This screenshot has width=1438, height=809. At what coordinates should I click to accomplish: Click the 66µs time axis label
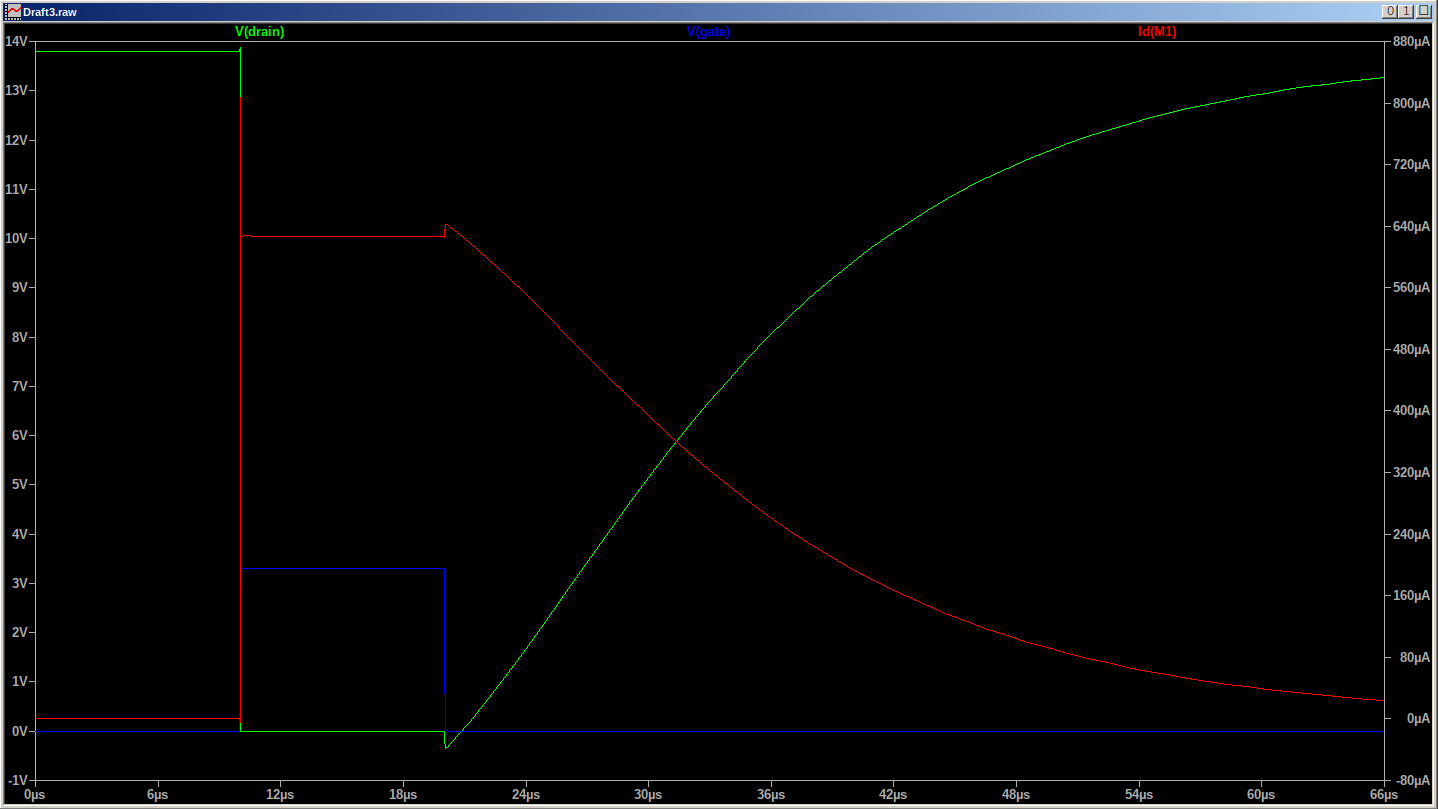1384,795
